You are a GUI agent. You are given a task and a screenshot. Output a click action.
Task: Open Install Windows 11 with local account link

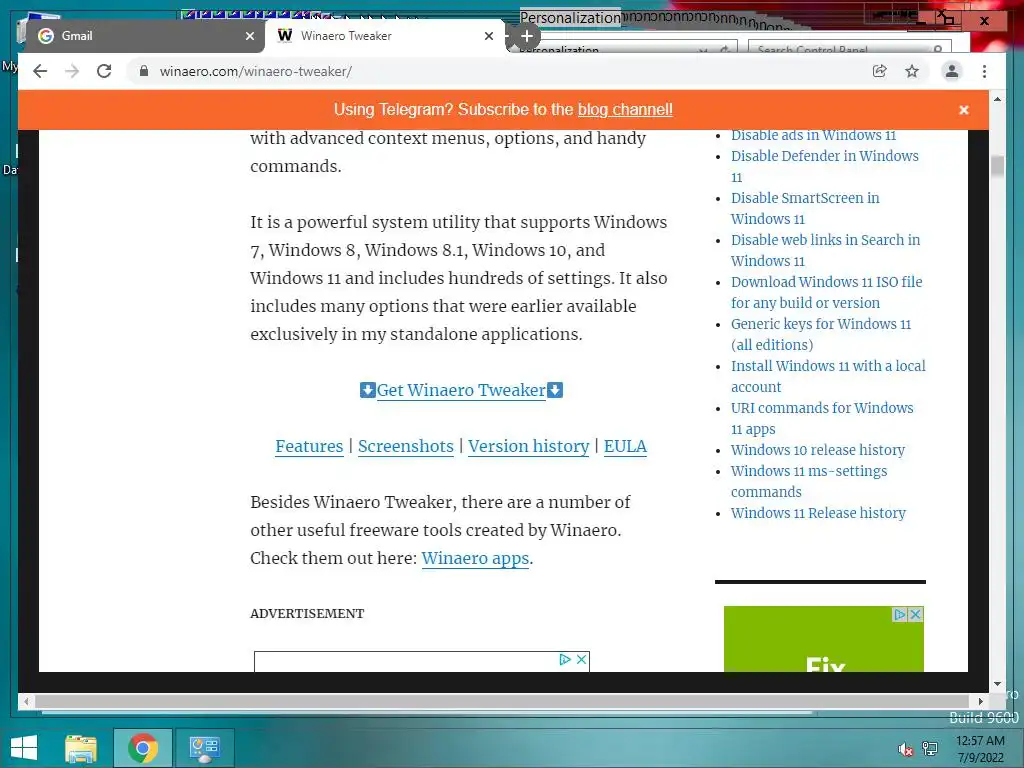click(828, 376)
